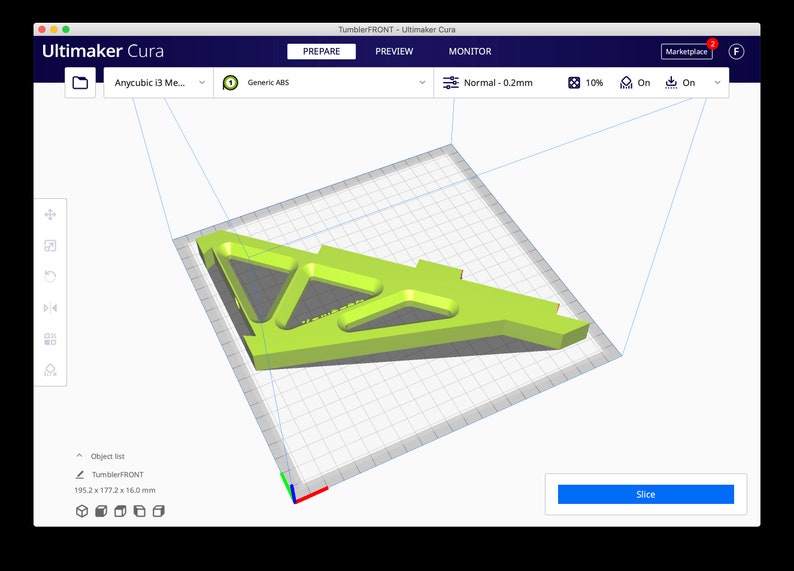Select the Per Model Settings tool
The width and height of the screenshot is (794, 571).
(50, 339)
